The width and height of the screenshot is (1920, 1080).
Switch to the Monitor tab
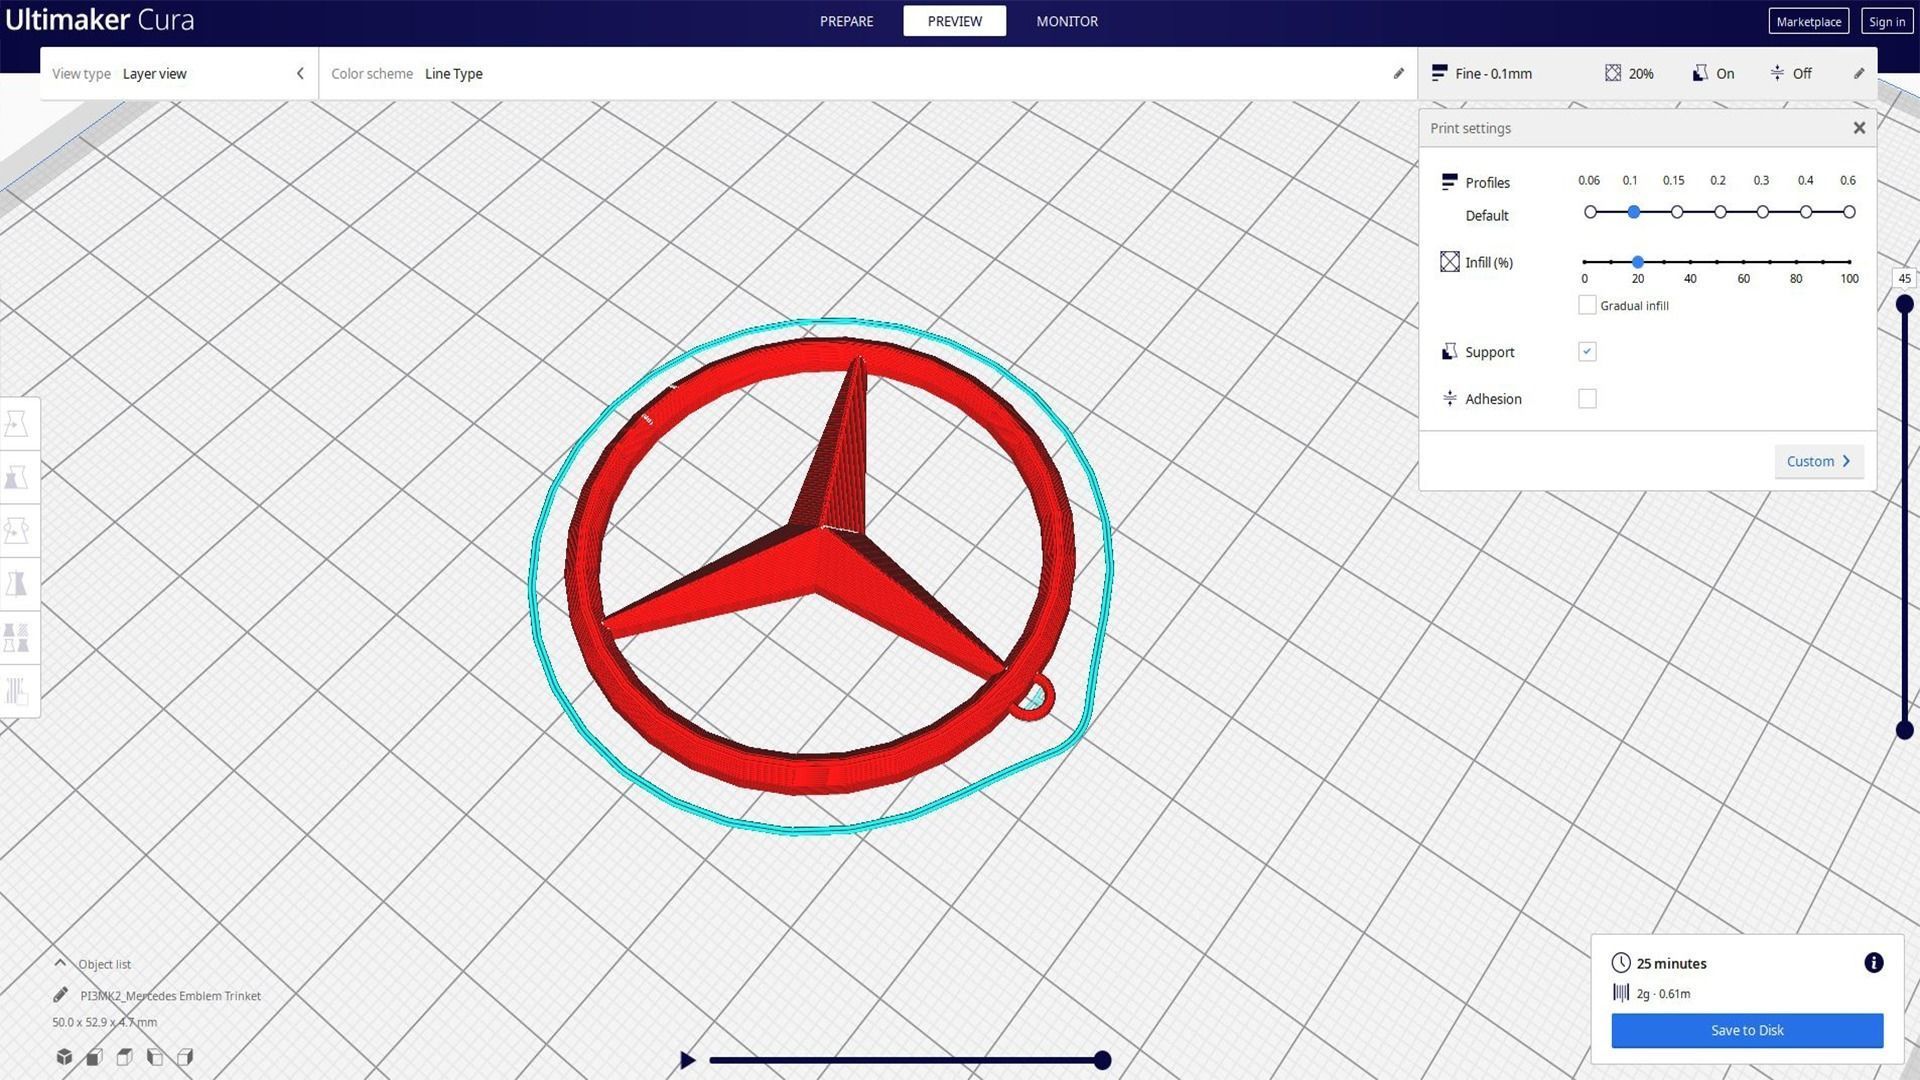[x=1067, y=21]
